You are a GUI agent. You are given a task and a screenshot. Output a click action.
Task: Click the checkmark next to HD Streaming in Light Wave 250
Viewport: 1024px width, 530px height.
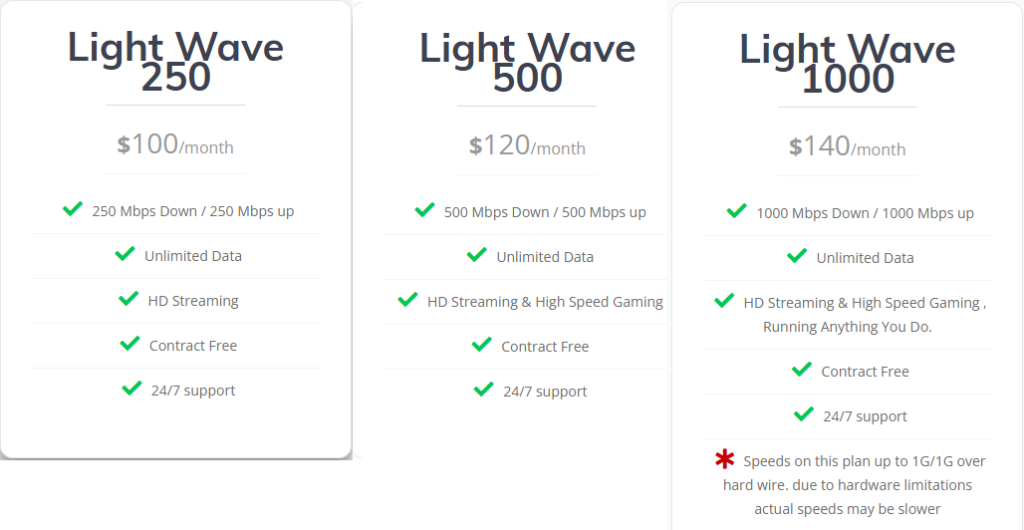[x=128, y=298]
